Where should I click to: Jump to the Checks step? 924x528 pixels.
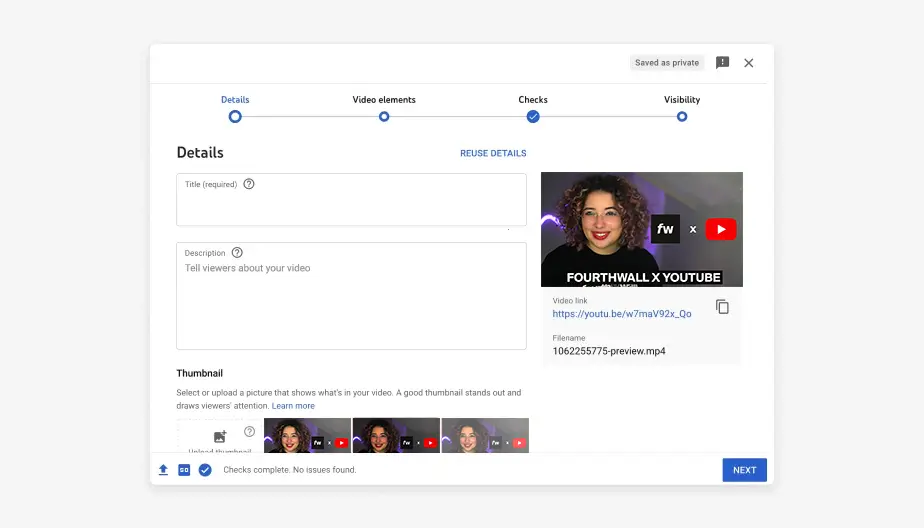533,116
